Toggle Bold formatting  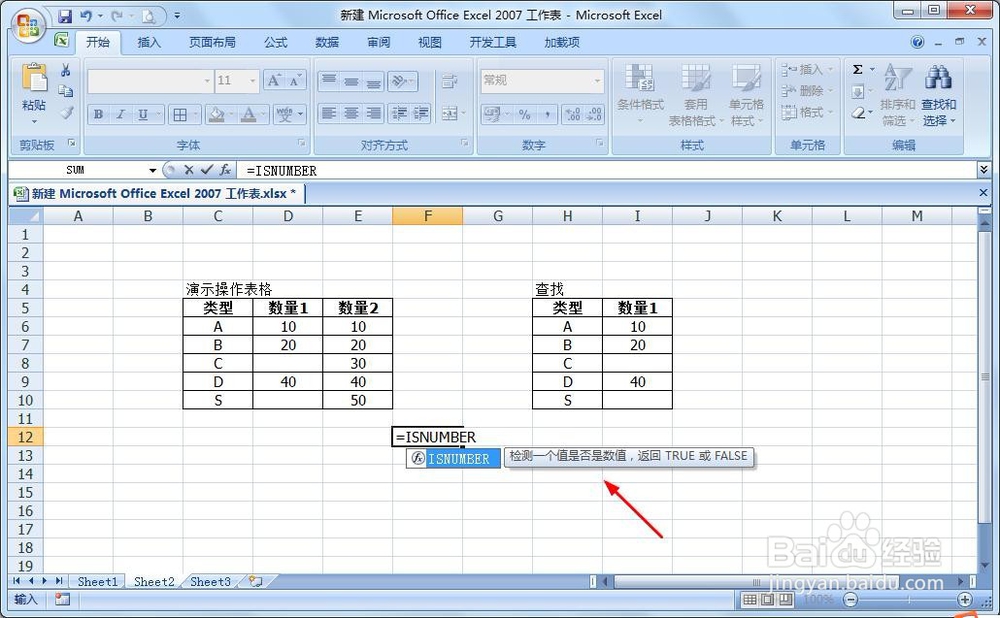point(98,114)
